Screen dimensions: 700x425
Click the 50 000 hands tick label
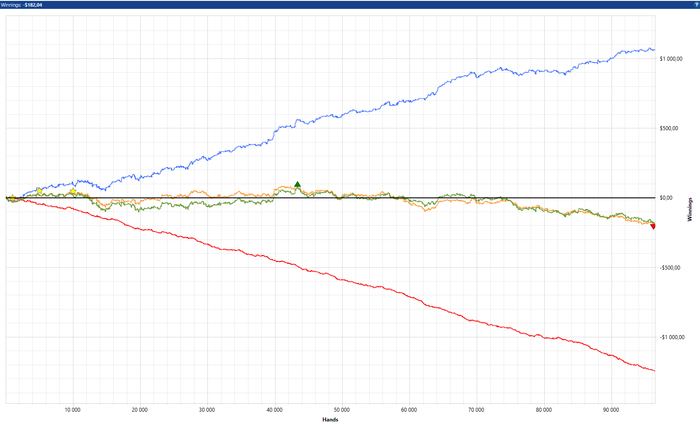click(x=342, y=410)
